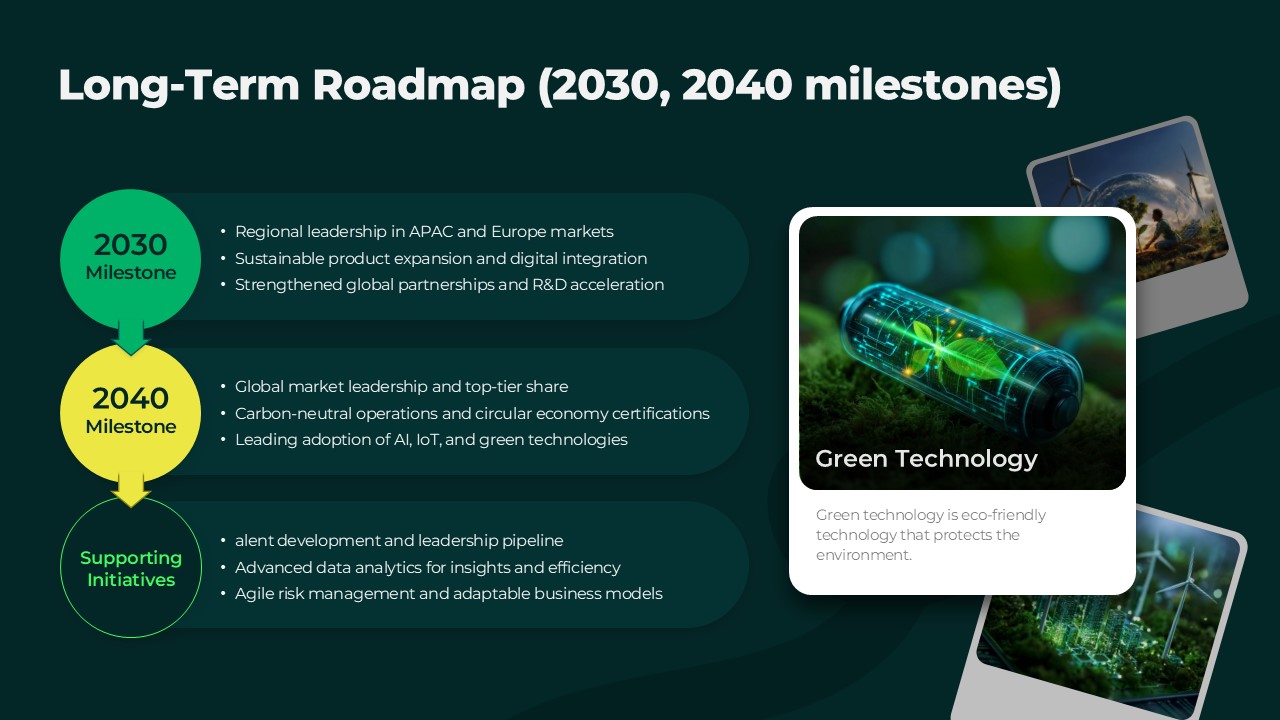This screenshot has width=1280, height=720.
Task: Select the Sustainable product expansion bullet line
Action: pos(440,258)
